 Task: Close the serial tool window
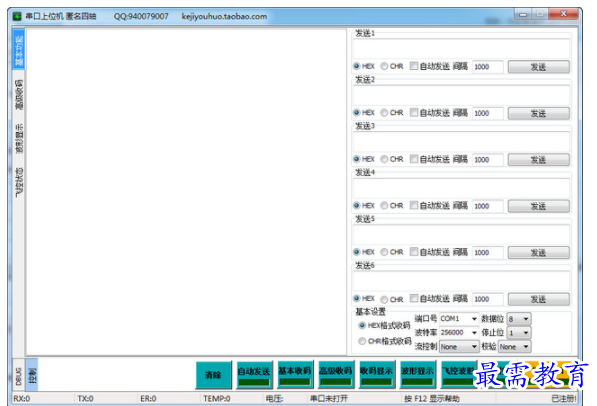[x=563, y=14]
